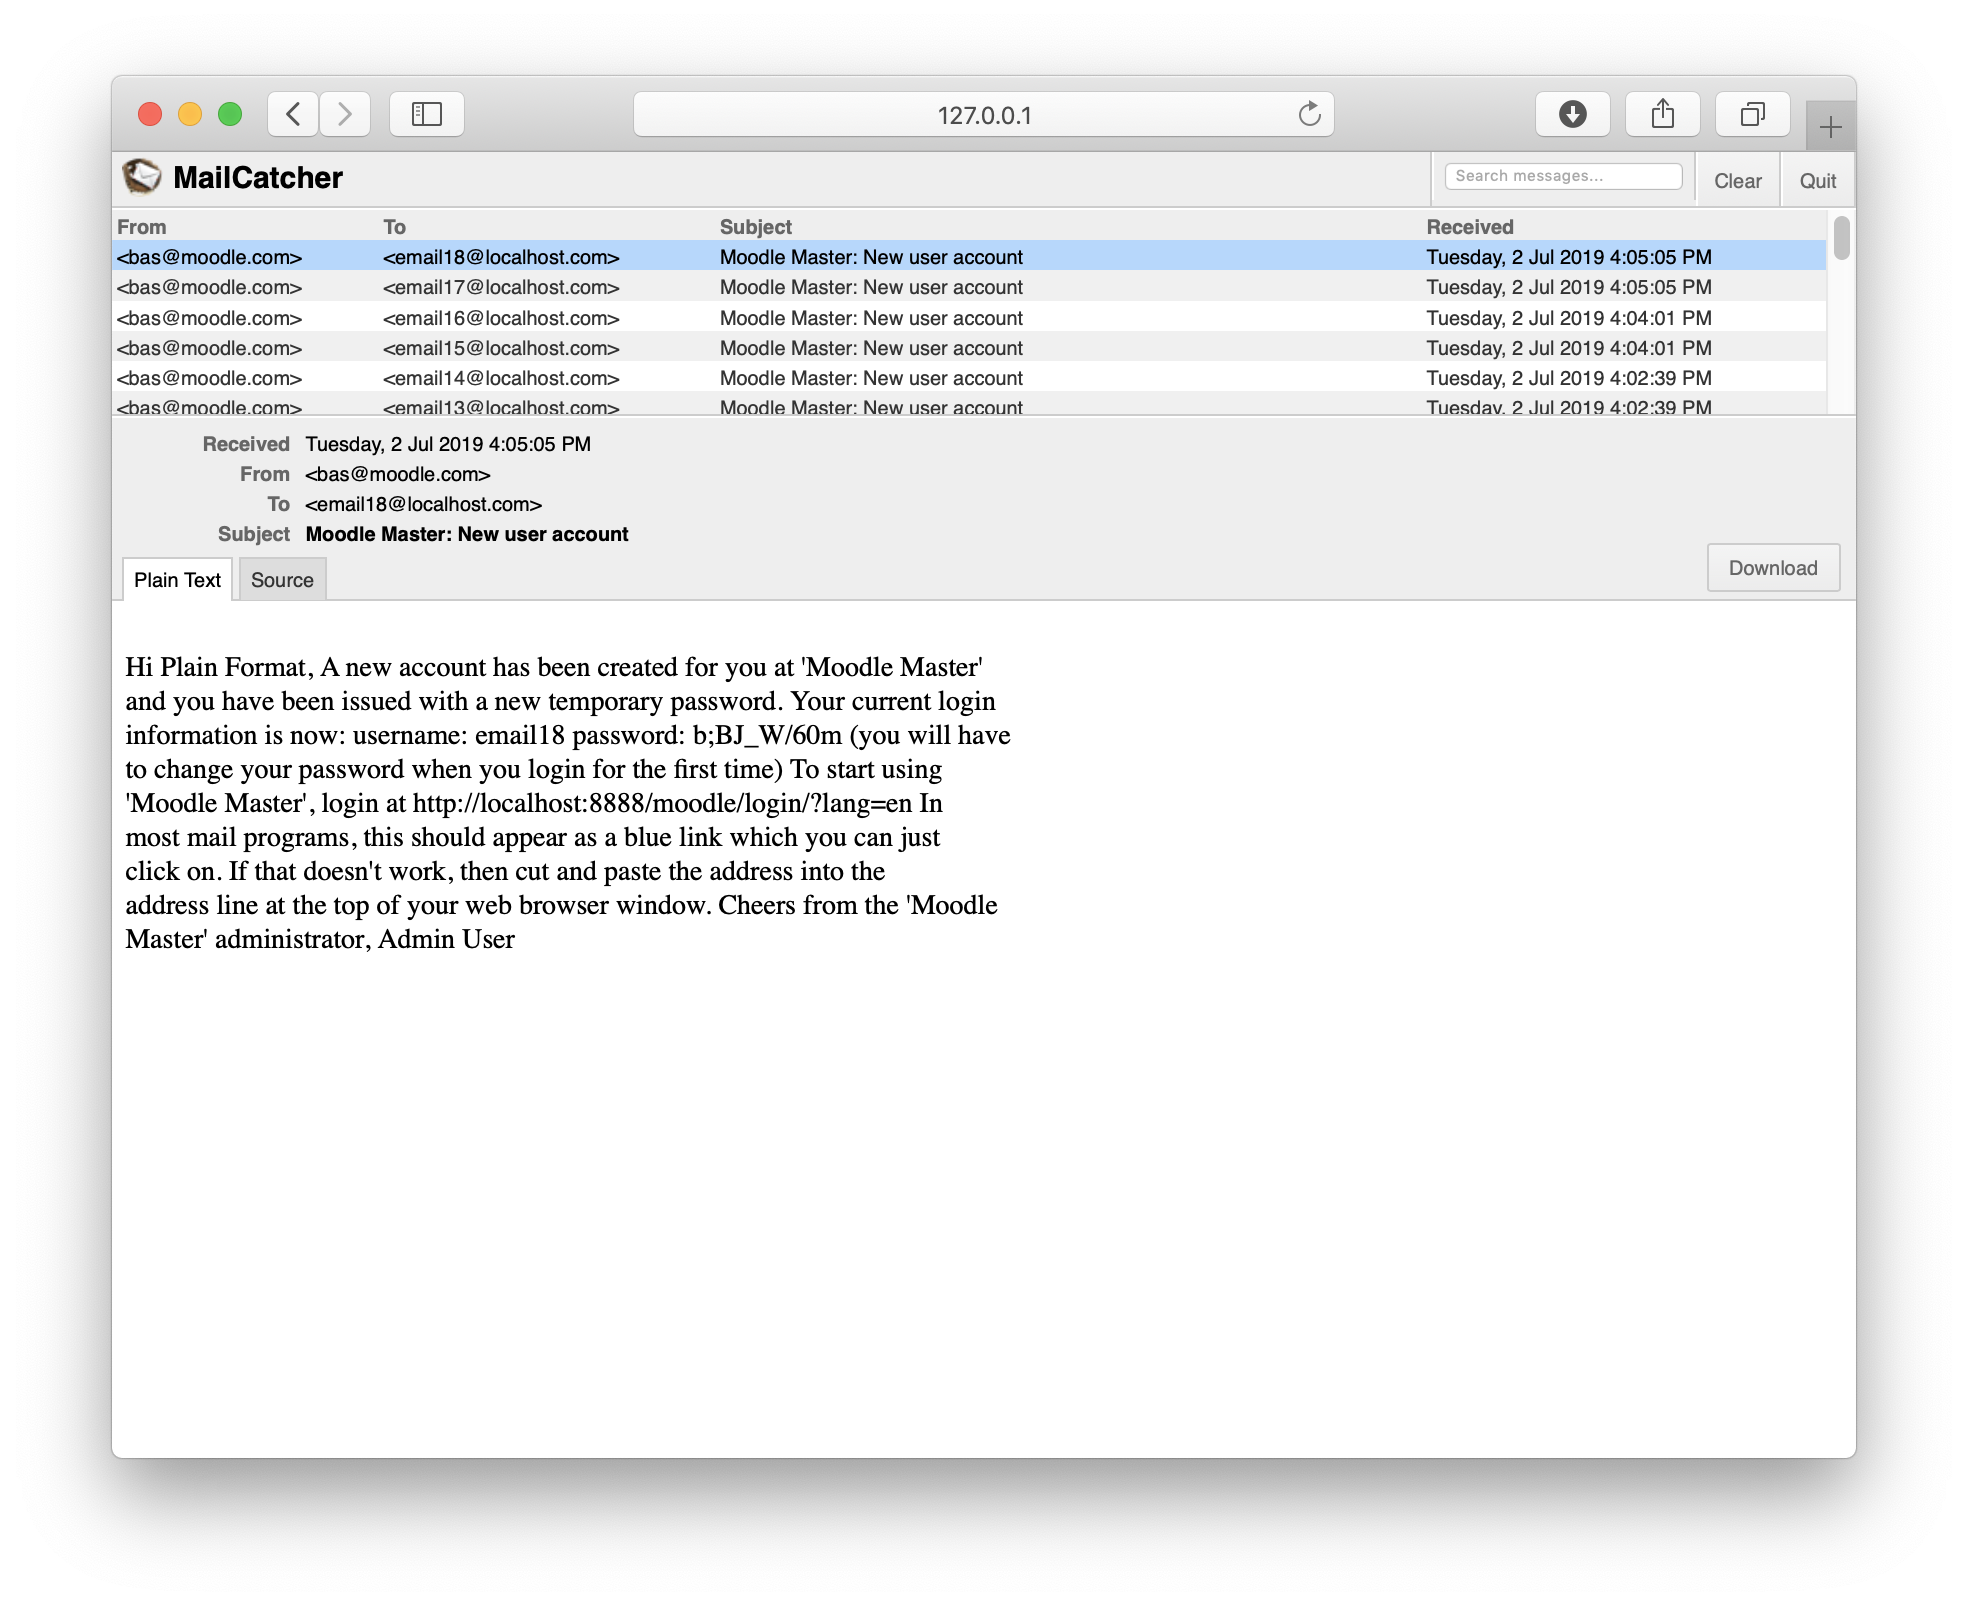Zoom the window with the green button
The image size is (1968, 1606).
[x=230, y=114]
